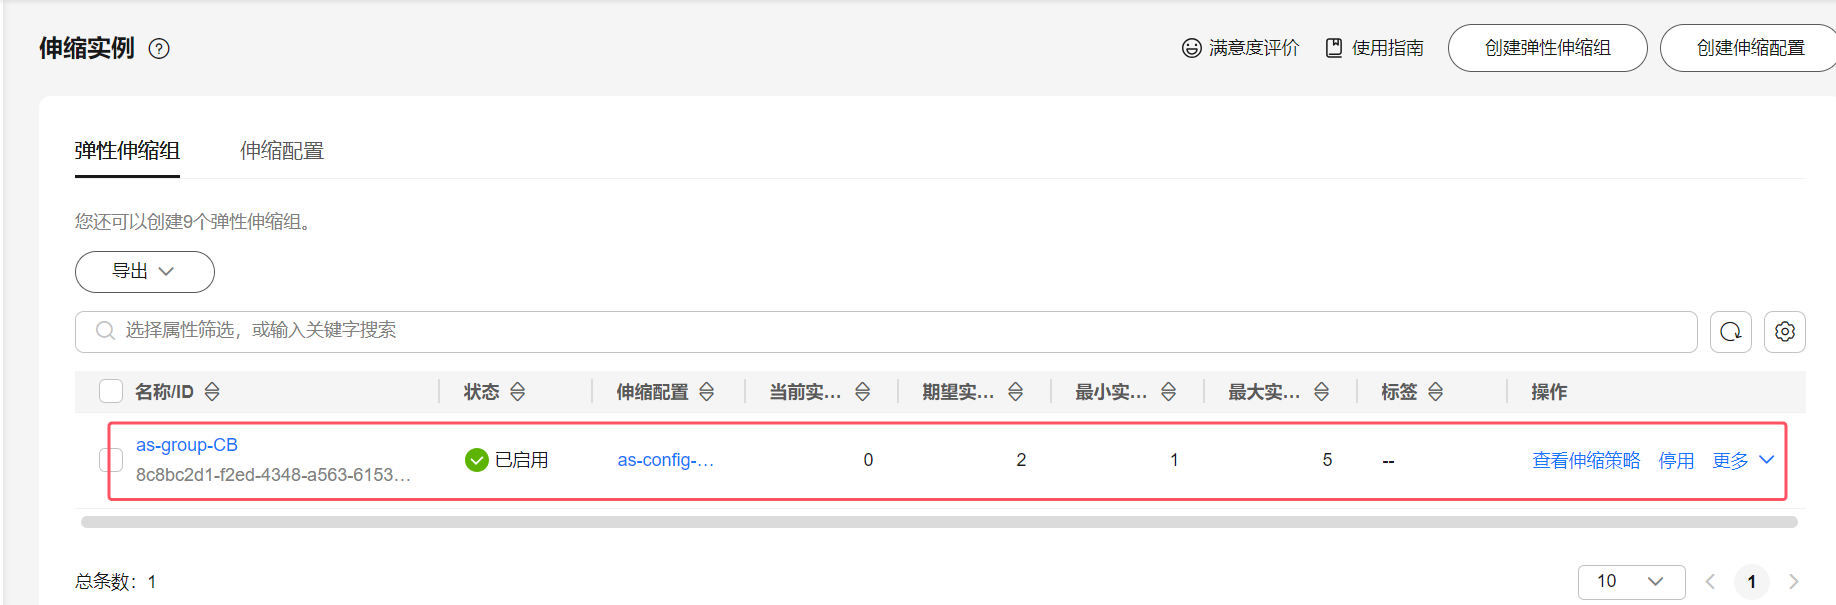Click horizontal scrollbar under the table
Viewport: 1836px width, 605px height.
939,522
